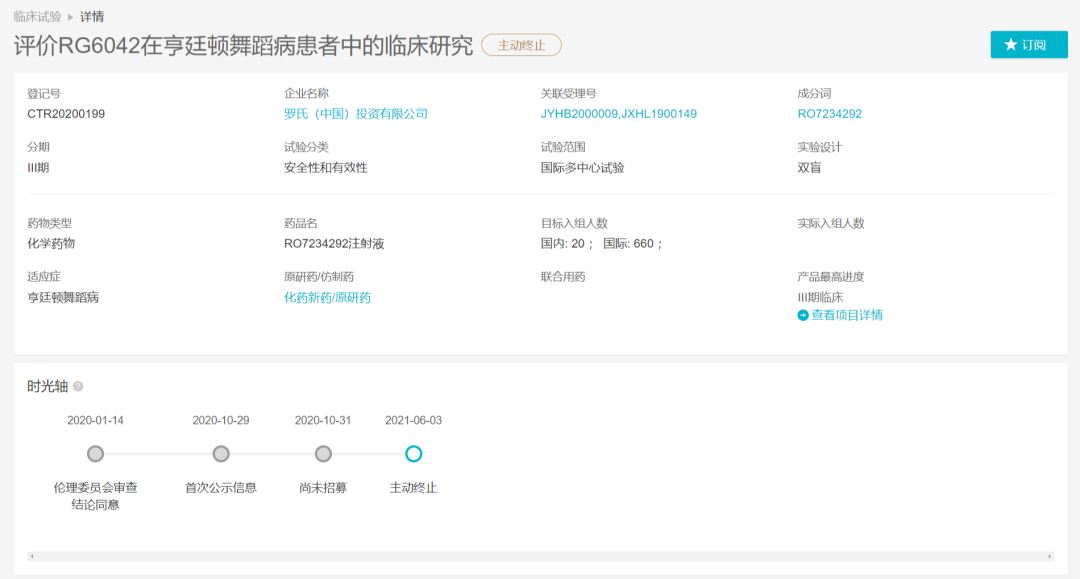1080x579 pixels.
Task: Select the 2020-10-31 尚未招募 timeline node
Action: 323,454
